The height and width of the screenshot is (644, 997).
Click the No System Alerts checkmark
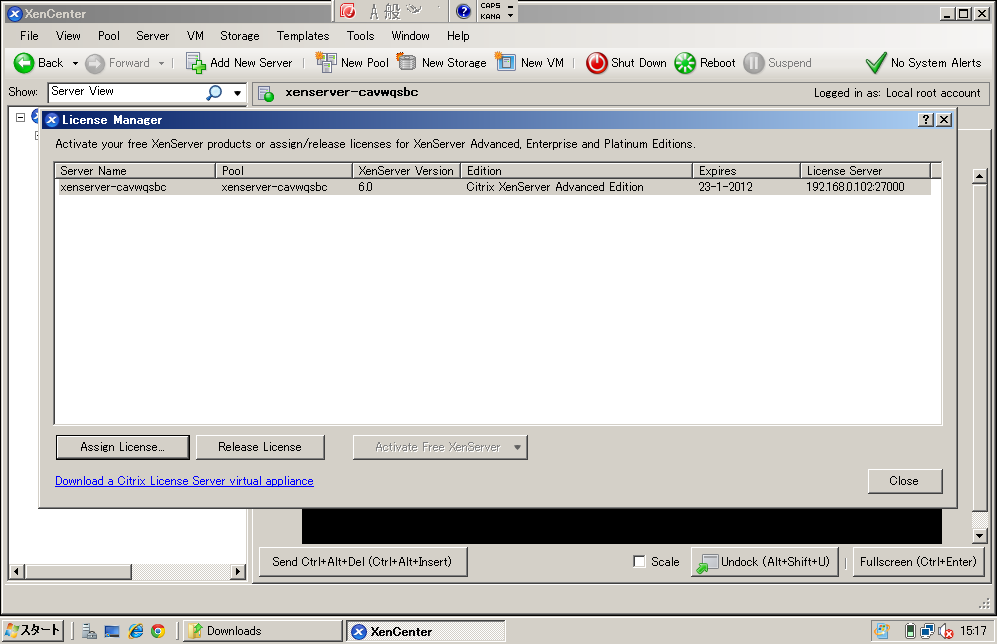pyautogui.click(x=876, y=62)
